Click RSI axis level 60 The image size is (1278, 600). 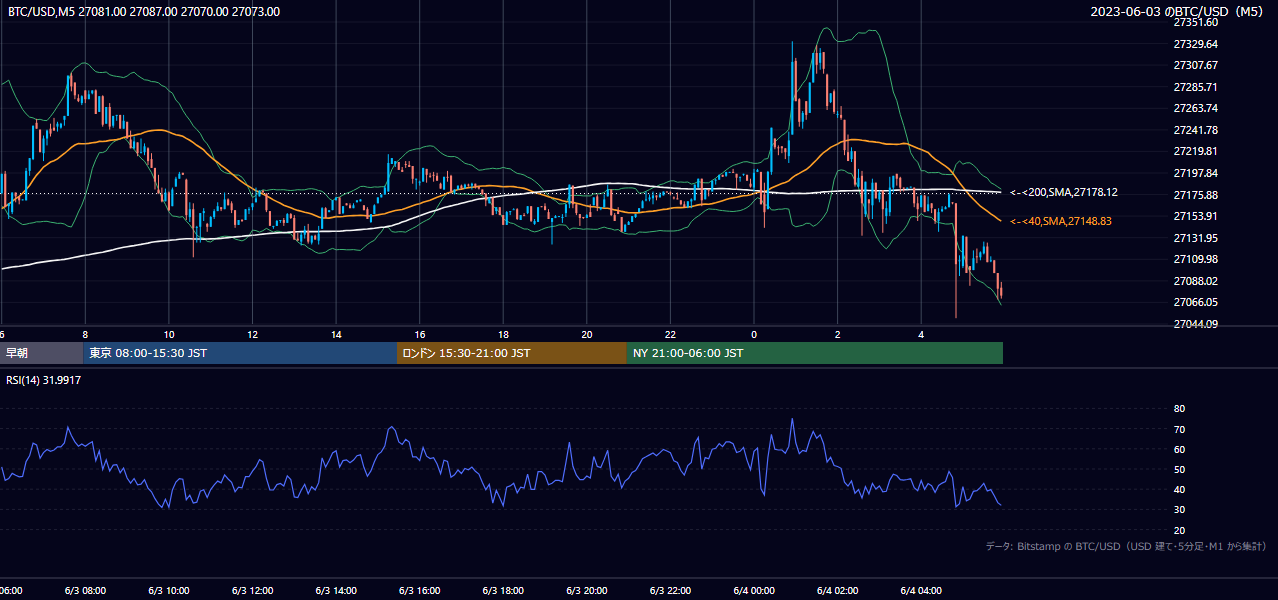[x=1179, y=450]
